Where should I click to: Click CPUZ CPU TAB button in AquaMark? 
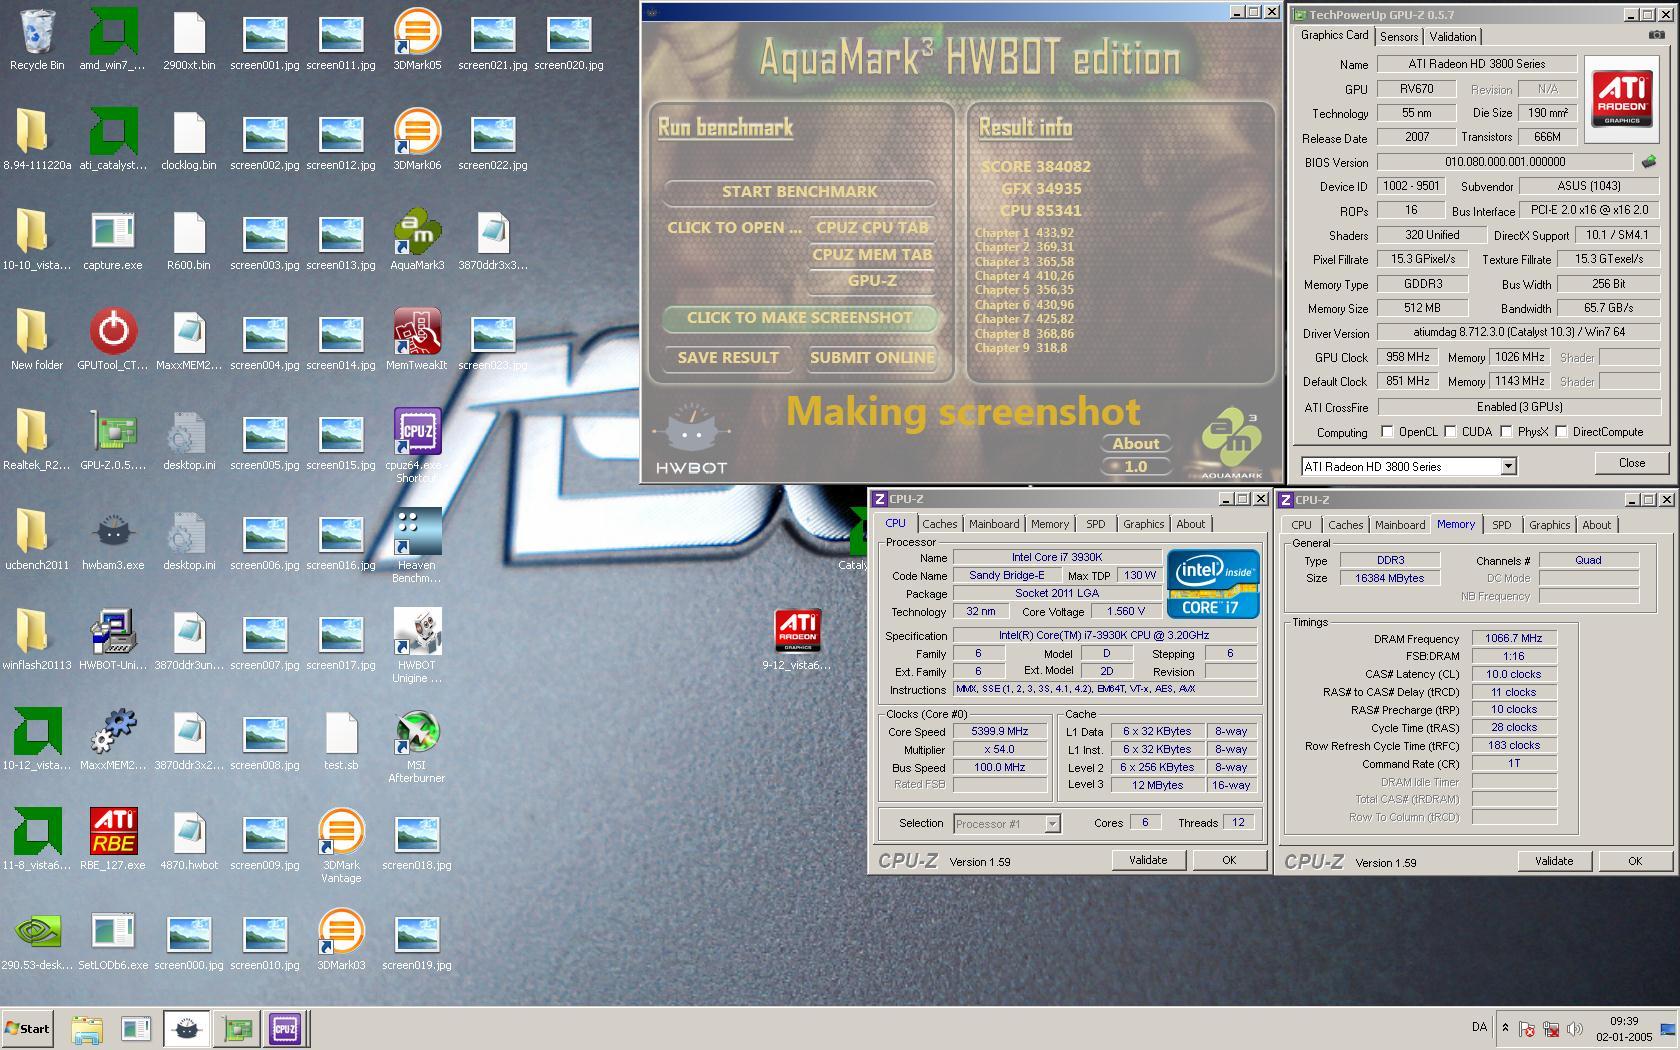click(x=872, y=228)
